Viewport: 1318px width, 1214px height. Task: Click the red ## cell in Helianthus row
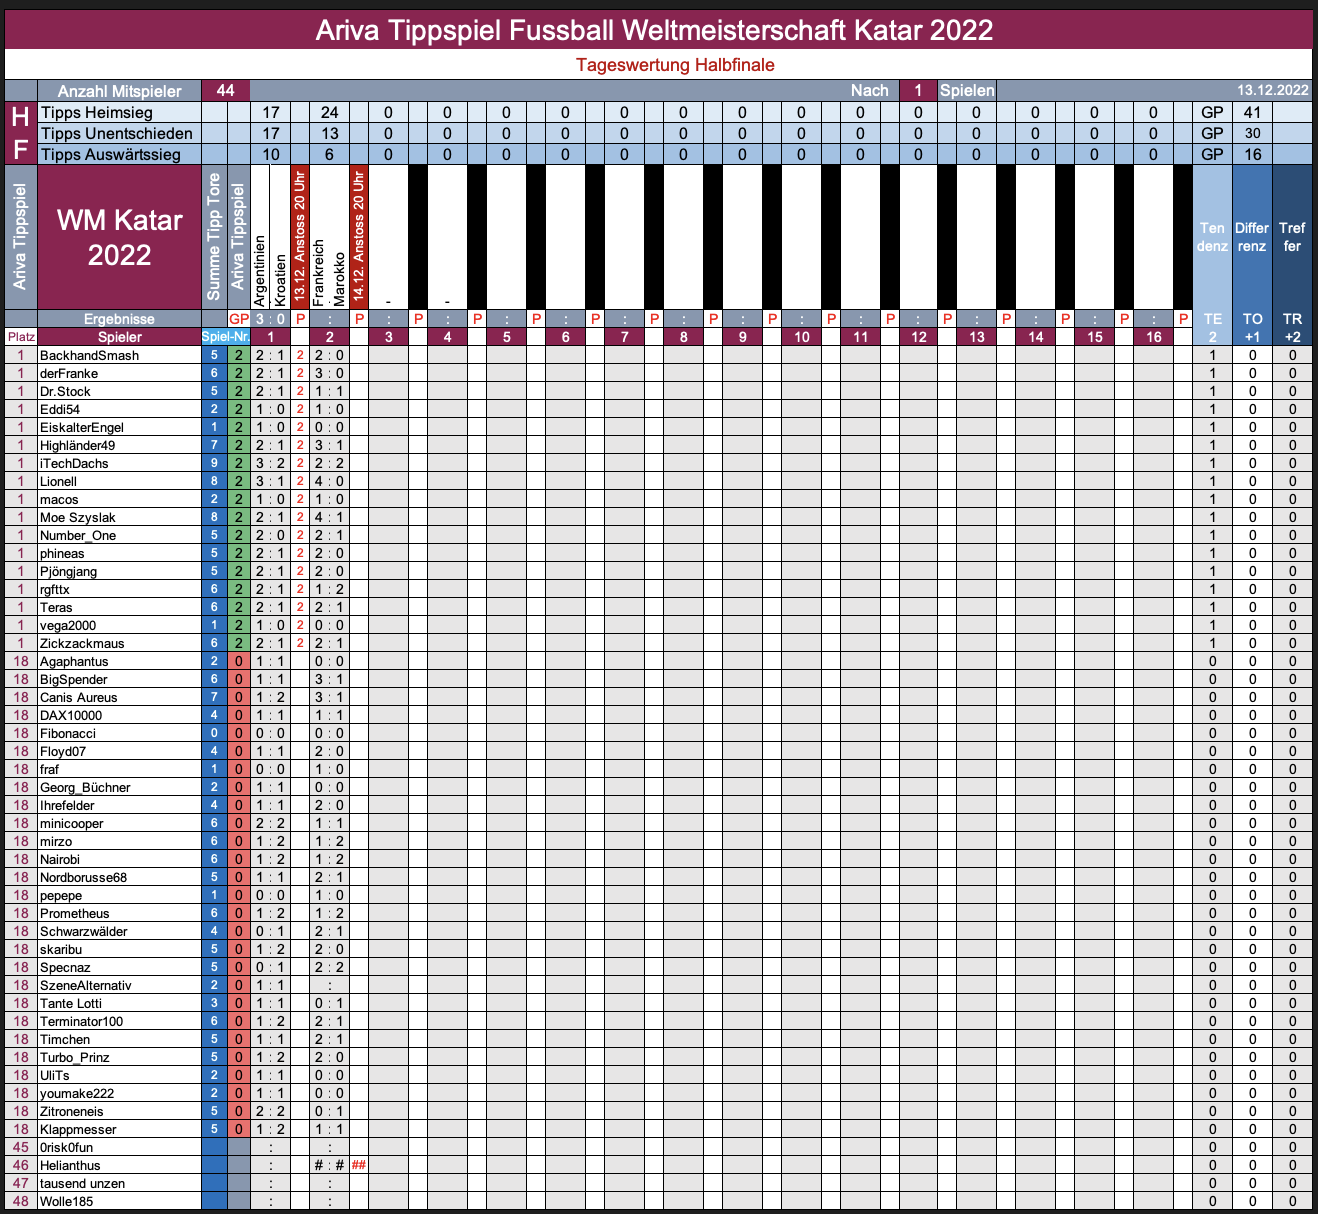click(x=359, y=1166)
